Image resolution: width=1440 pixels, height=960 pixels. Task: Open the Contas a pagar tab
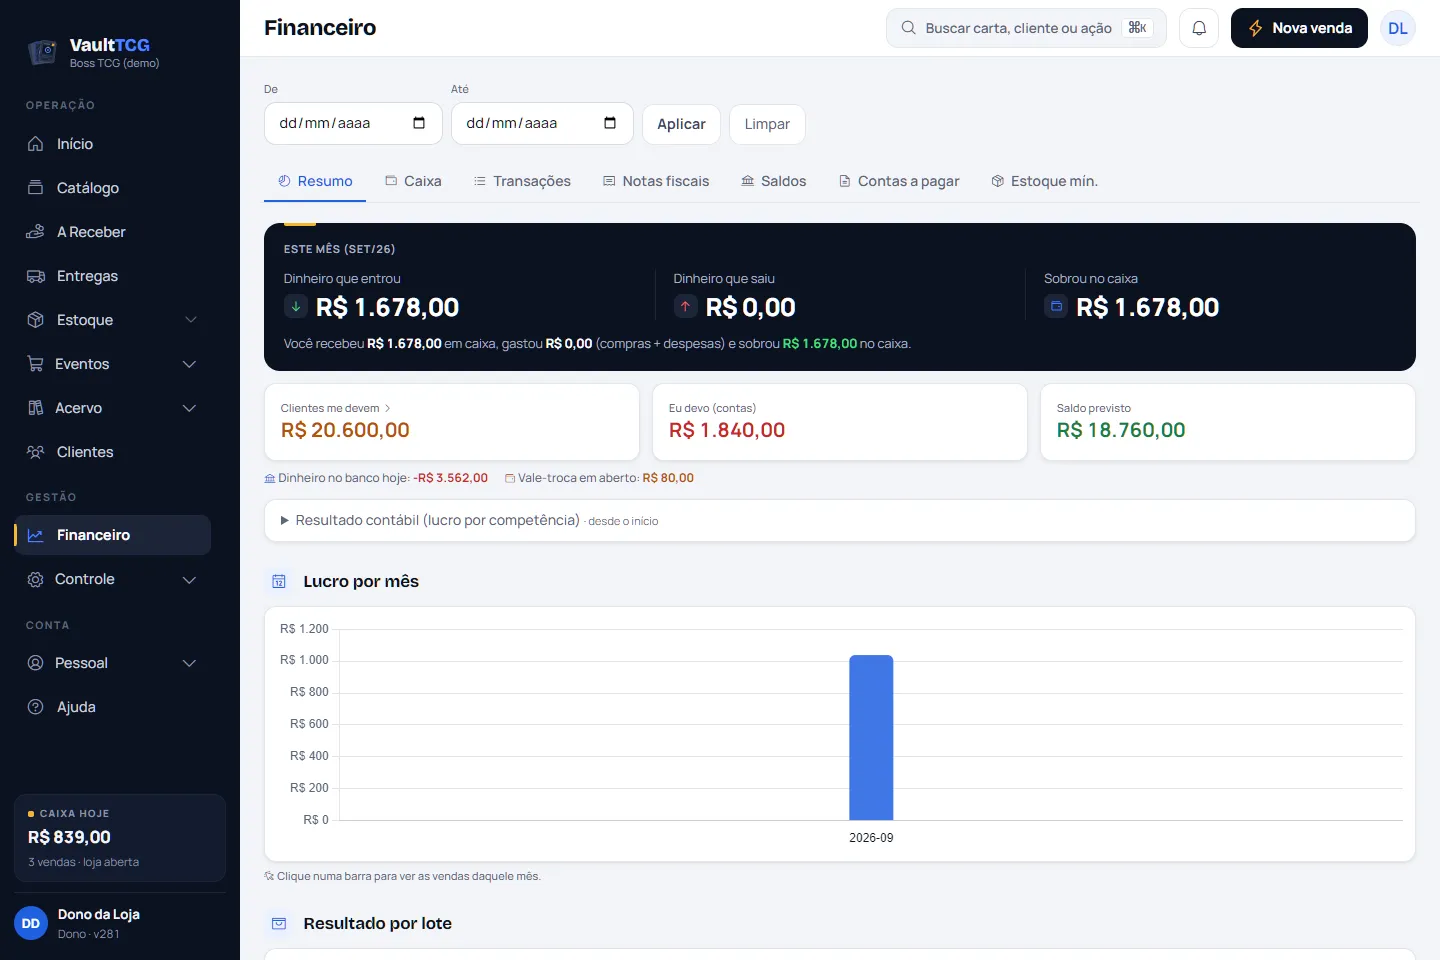click(x=899, y=181)
